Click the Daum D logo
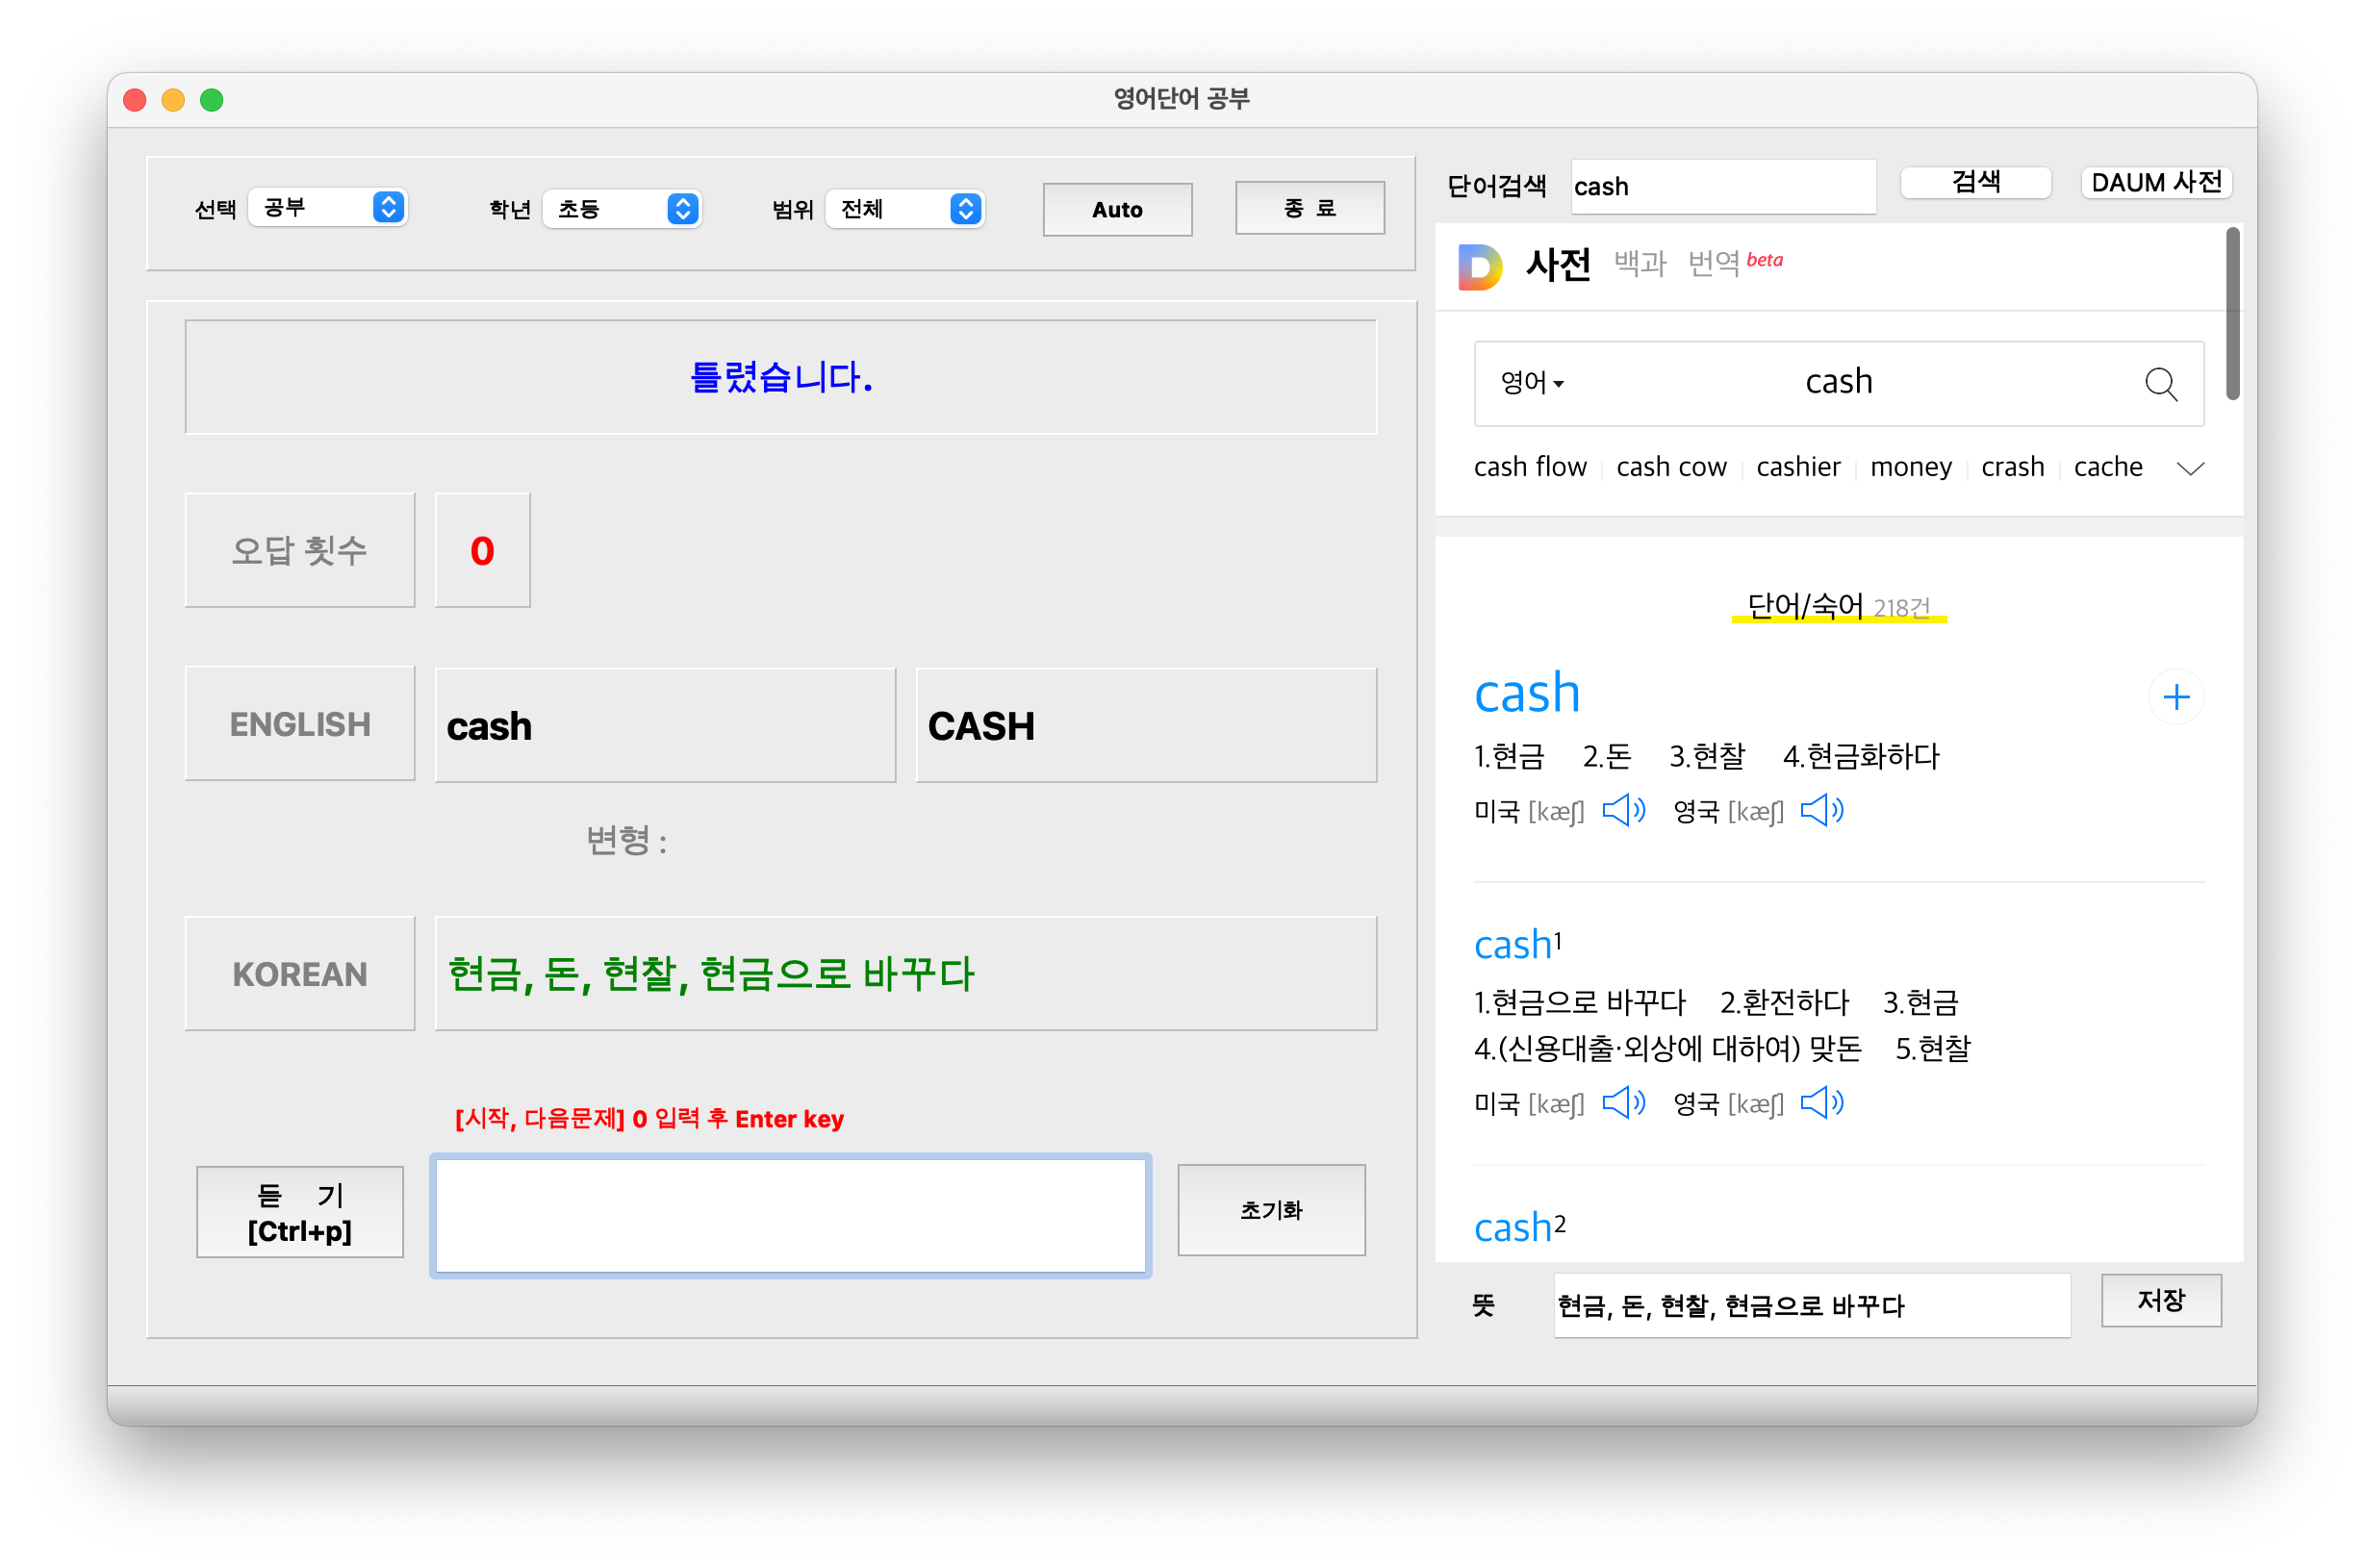The image size is (2365, 1568). [1480, 266]
